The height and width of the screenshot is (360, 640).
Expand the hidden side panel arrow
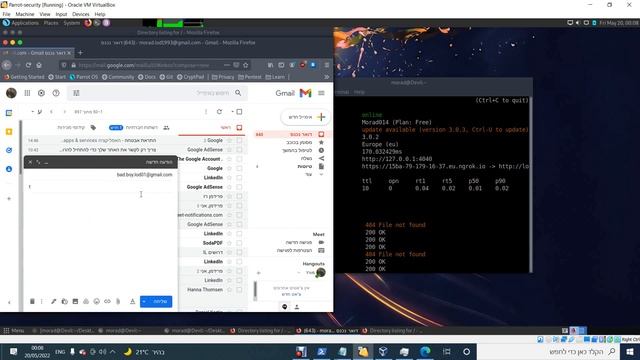[x=9, y=302]
